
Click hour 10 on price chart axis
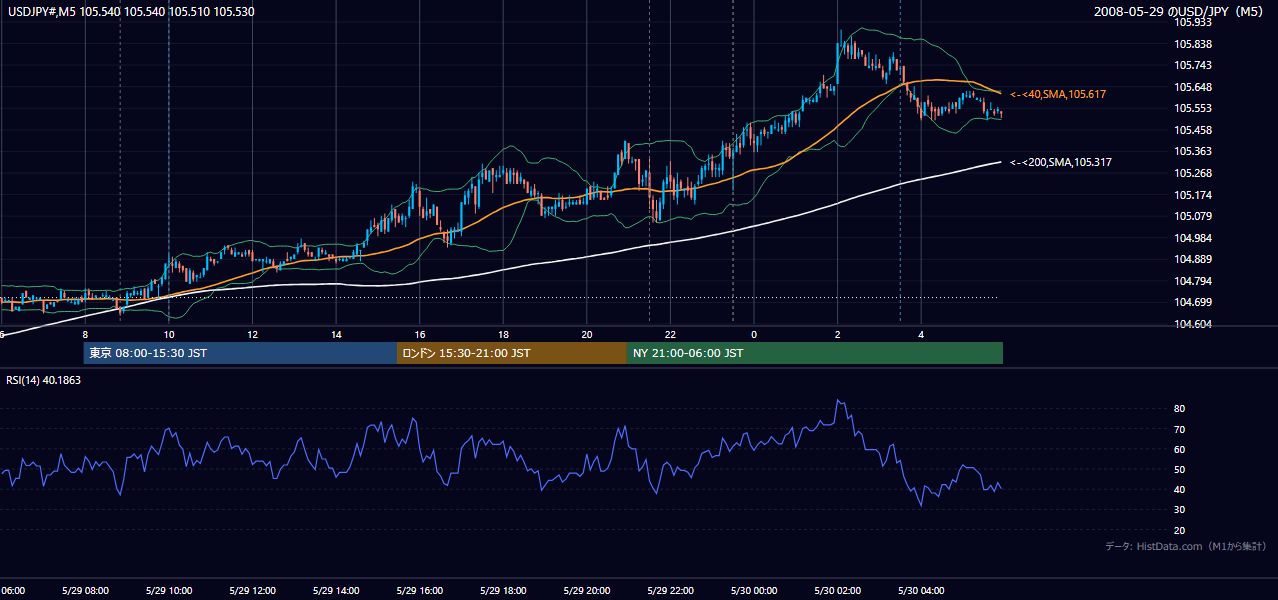point(169,334)
